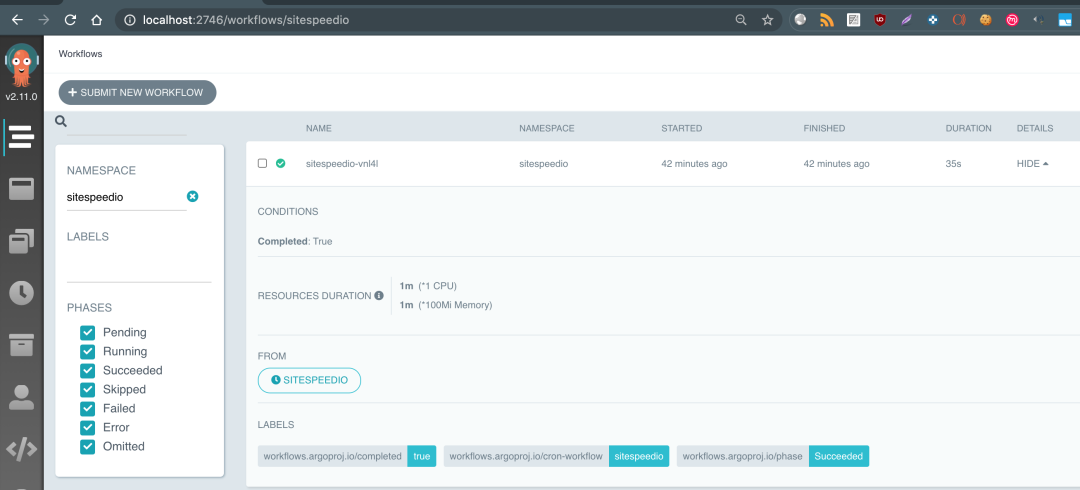
Task: Uncheck the Omitted phase filter
Action: coord(87,447)
